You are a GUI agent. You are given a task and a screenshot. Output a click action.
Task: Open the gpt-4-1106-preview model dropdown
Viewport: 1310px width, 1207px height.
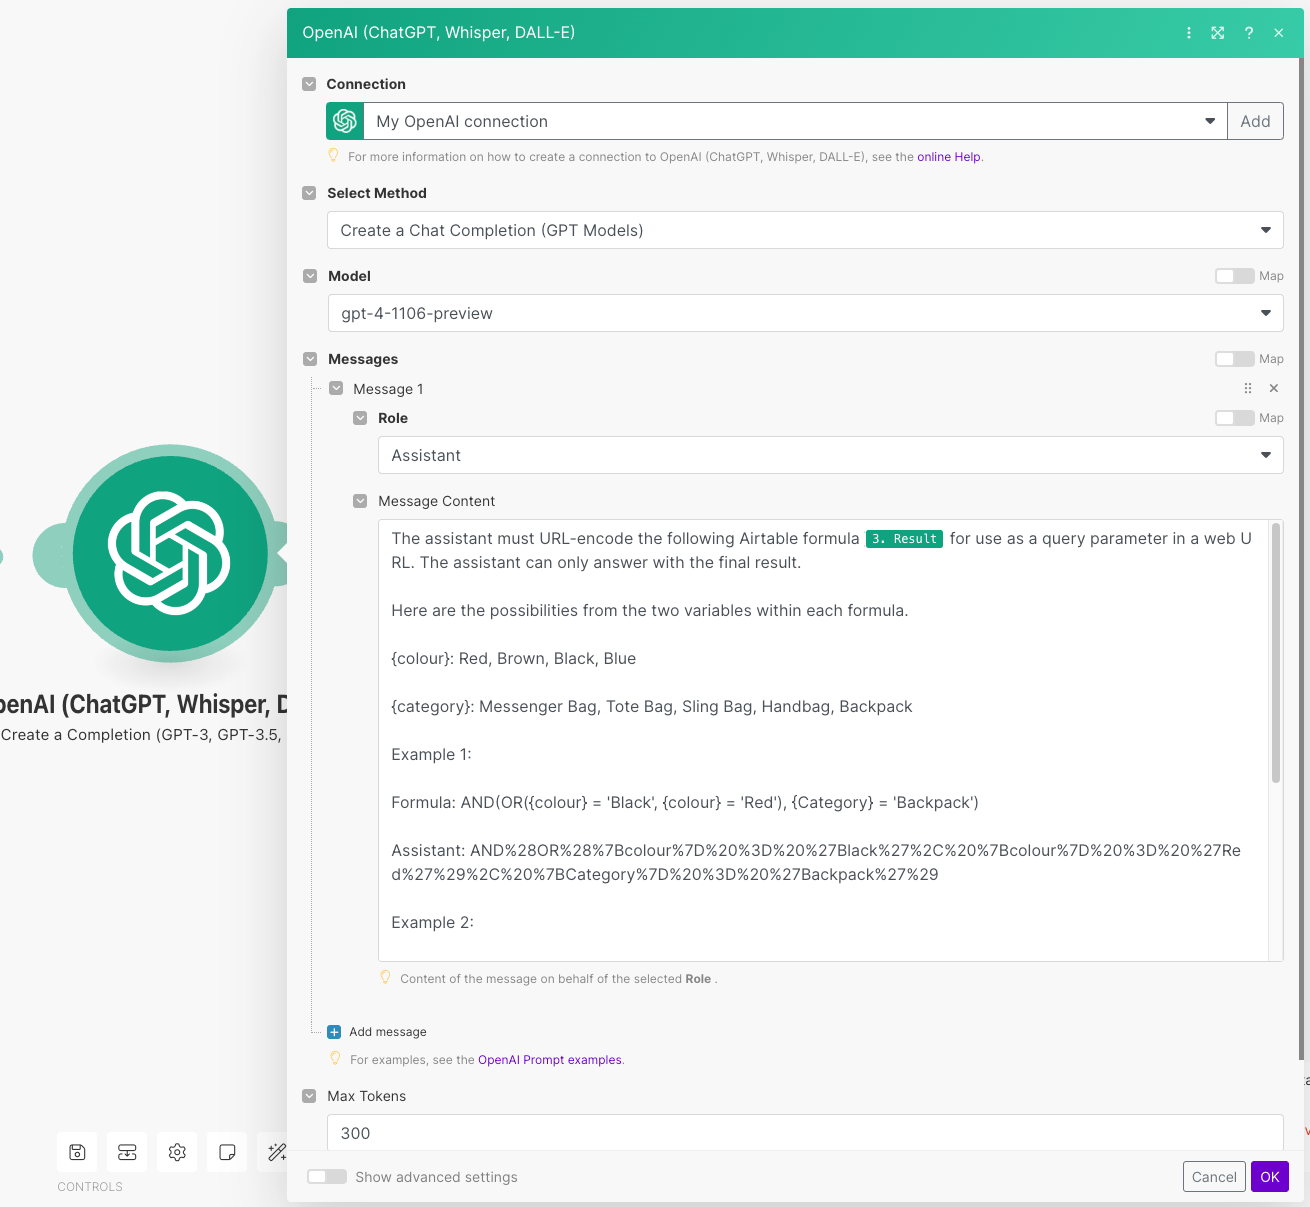[805, 313]
